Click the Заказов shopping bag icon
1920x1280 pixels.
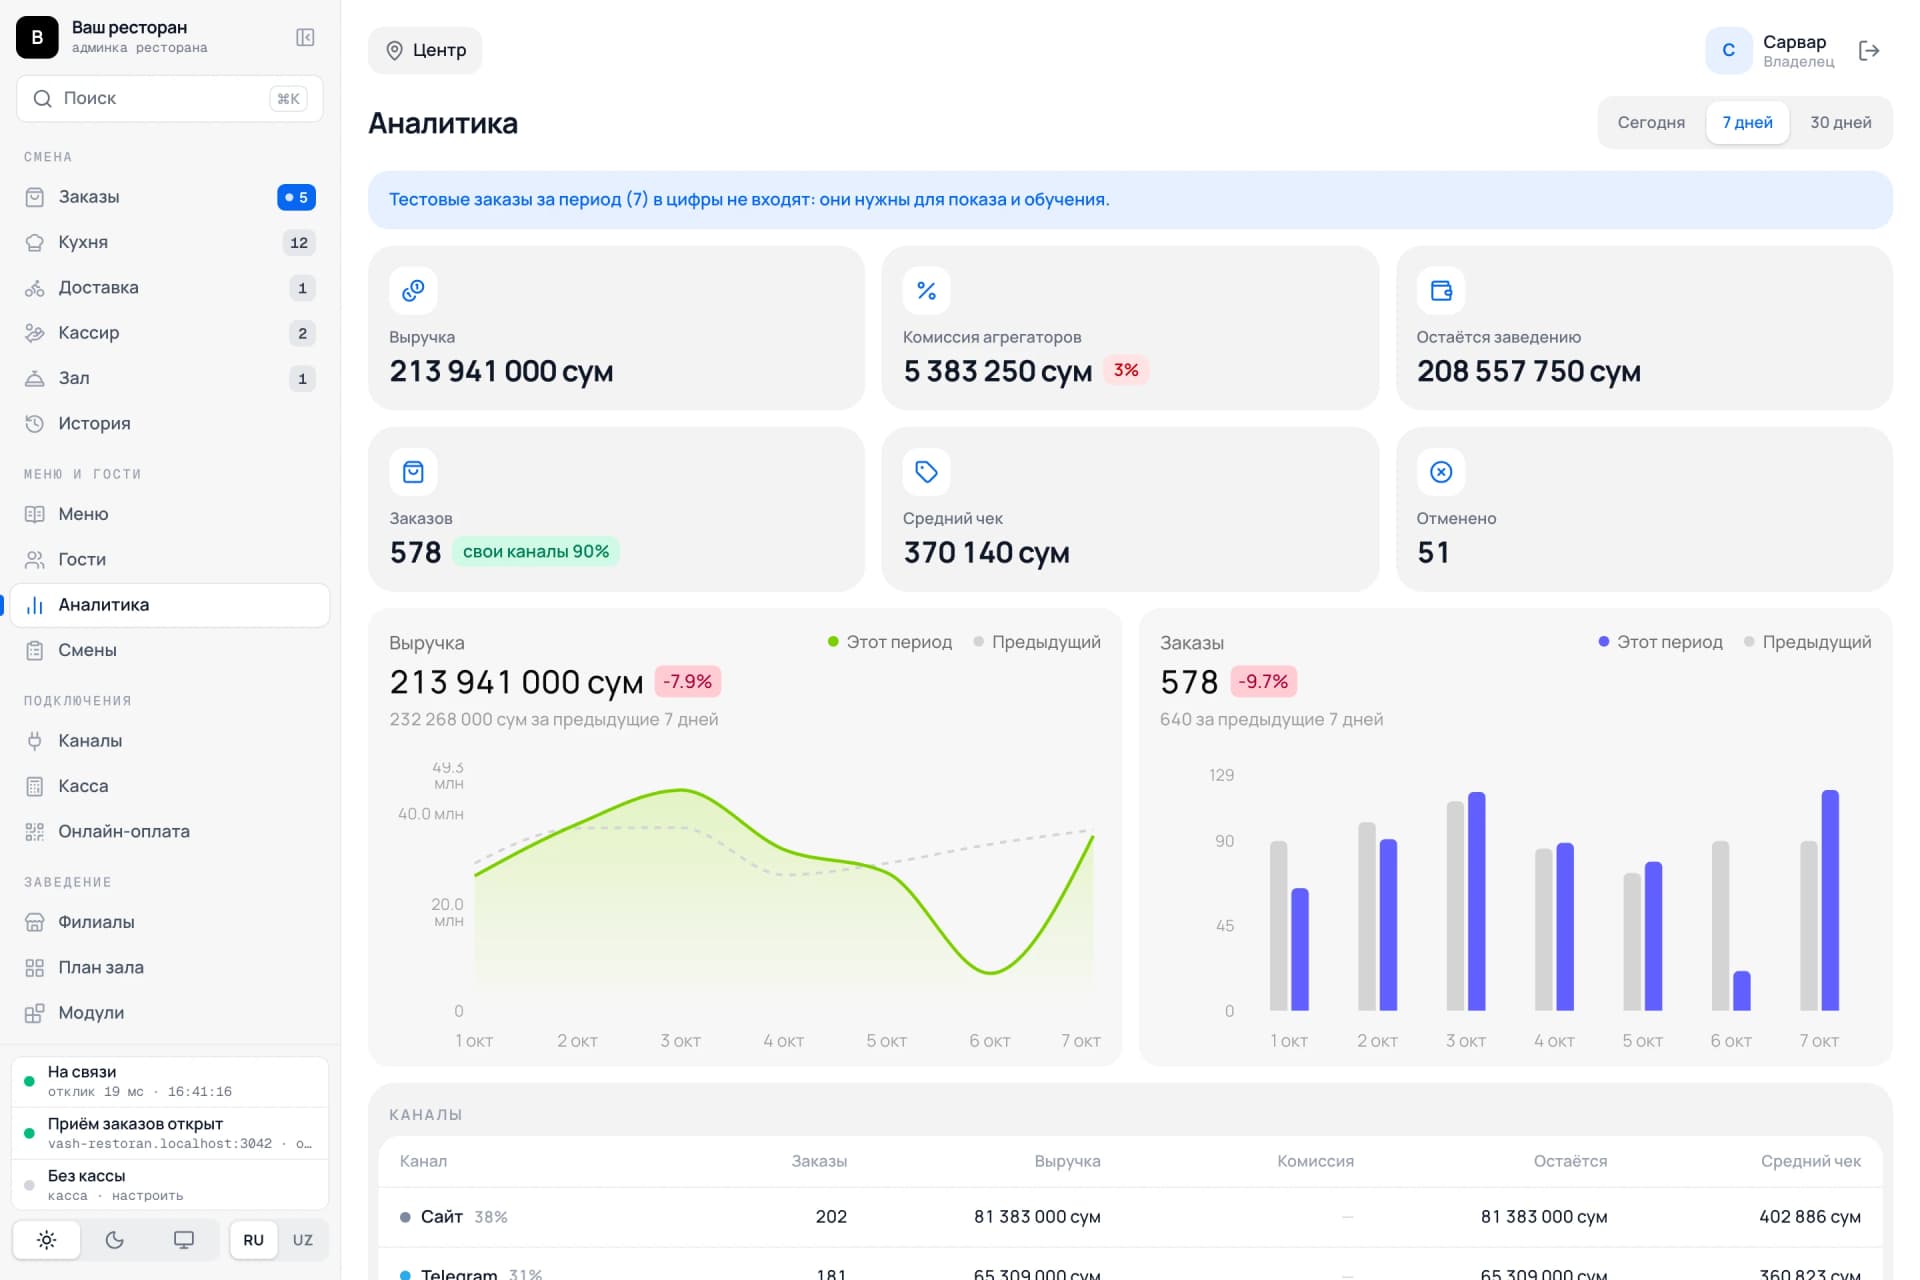coord(413,472)
